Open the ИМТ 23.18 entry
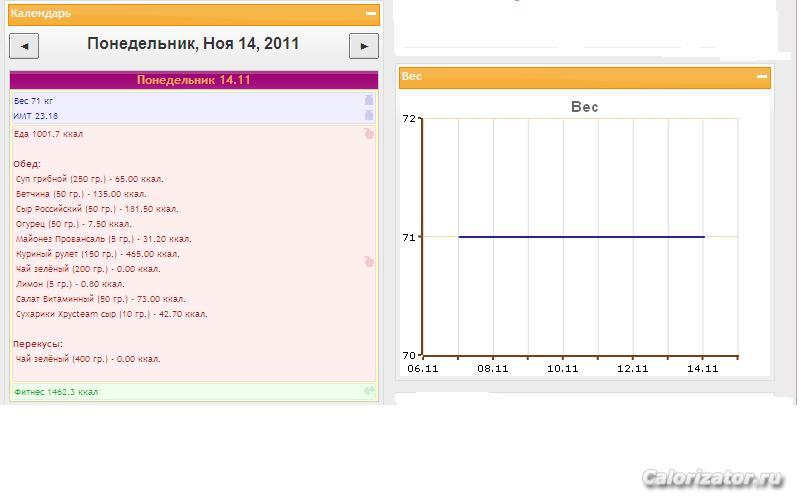 tap(35, 116)
